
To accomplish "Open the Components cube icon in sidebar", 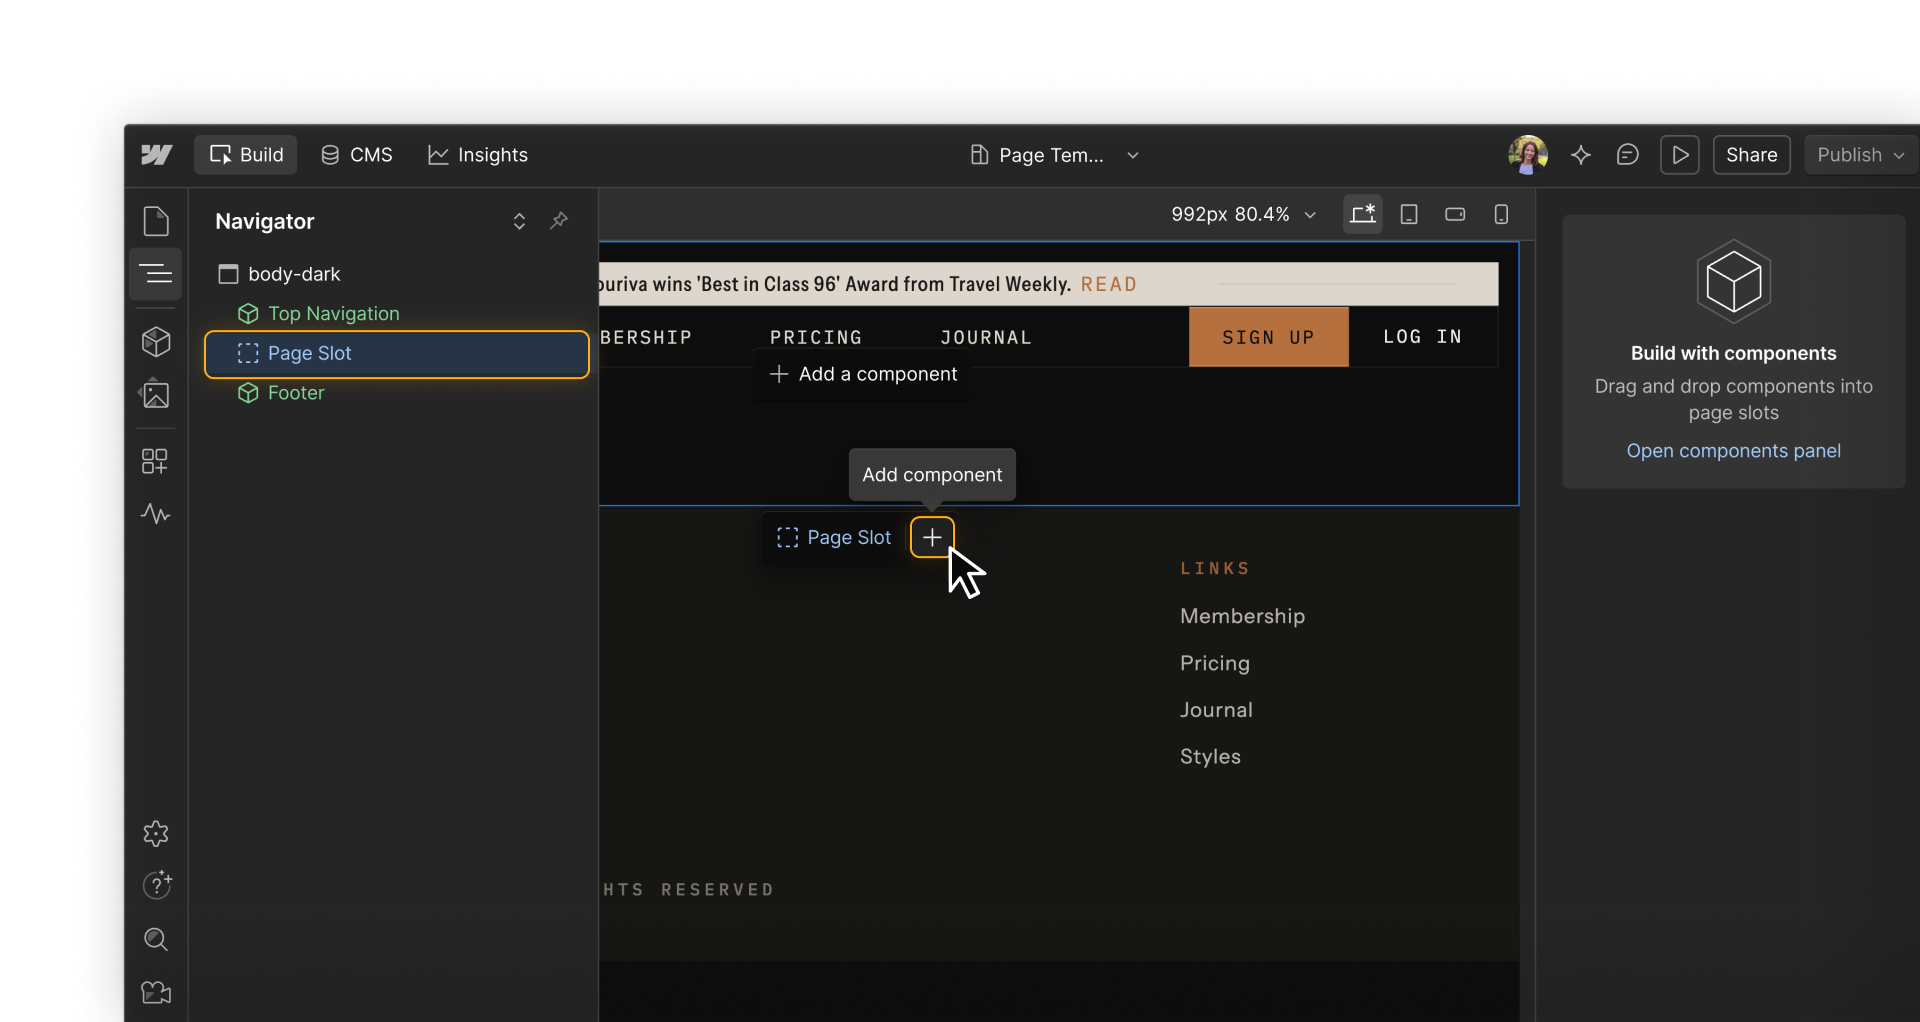I will coord(156,342).
